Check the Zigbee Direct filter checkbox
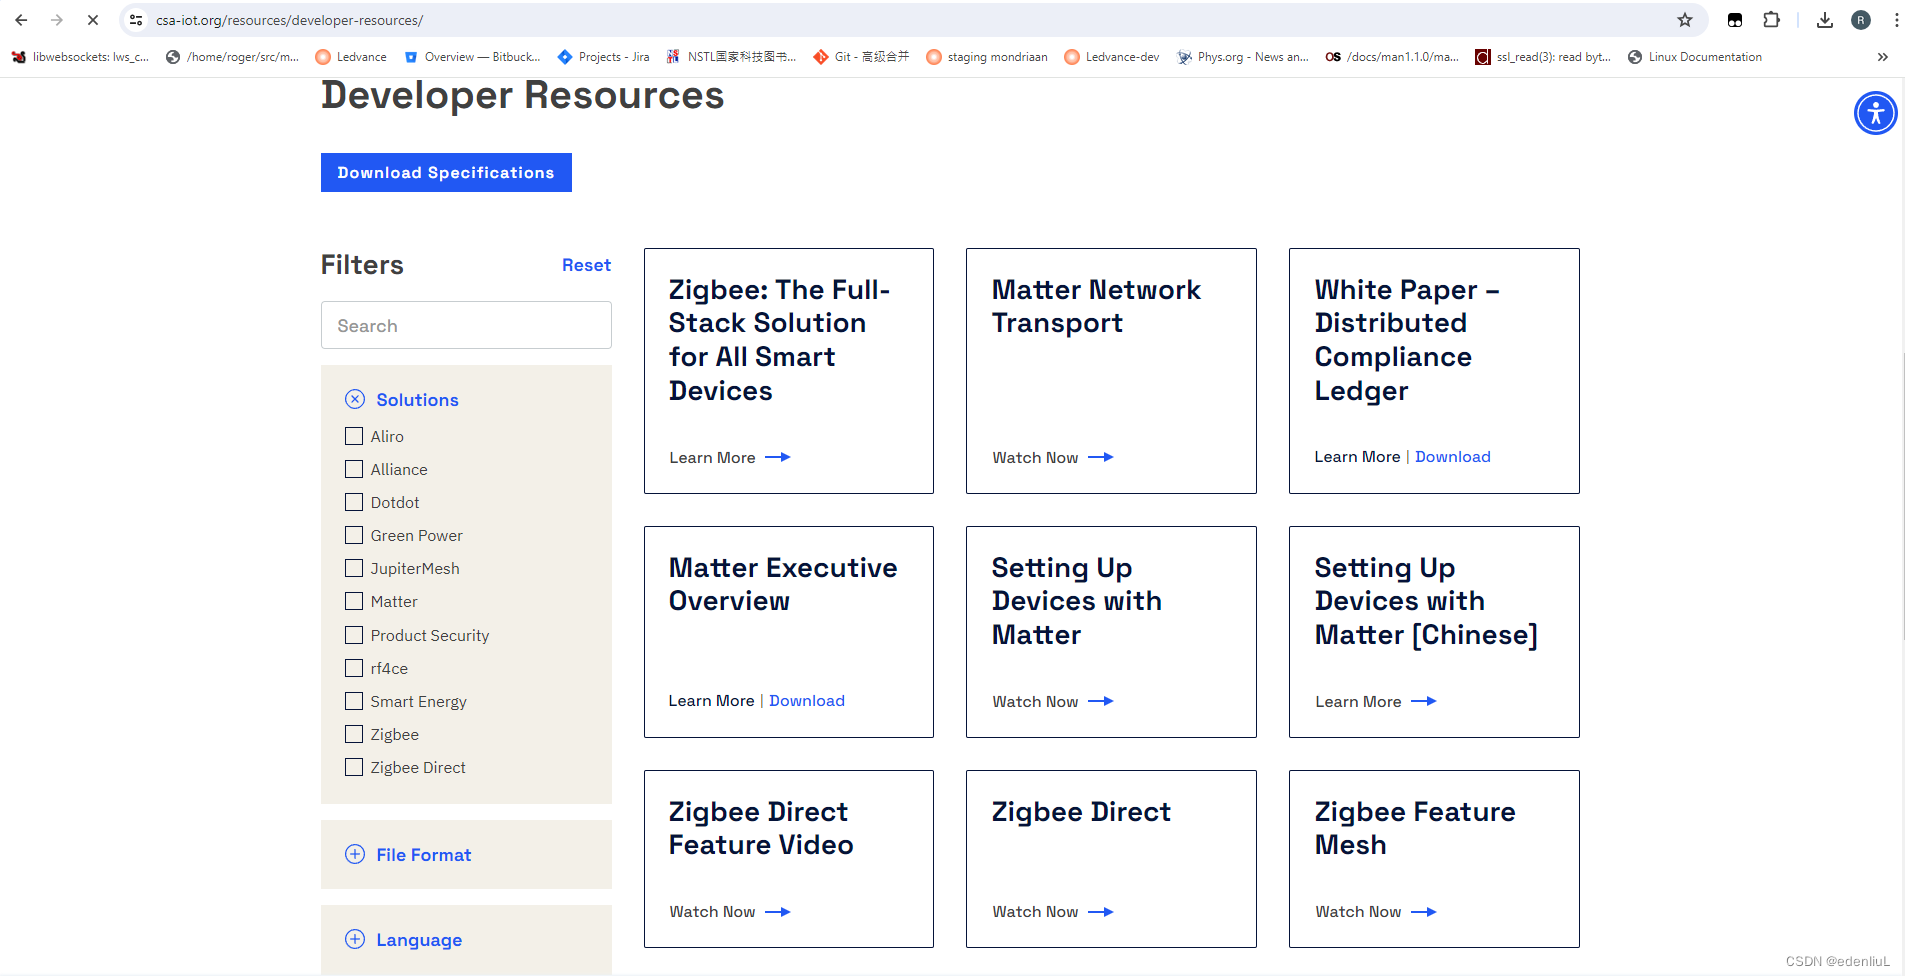 point(354,767)
